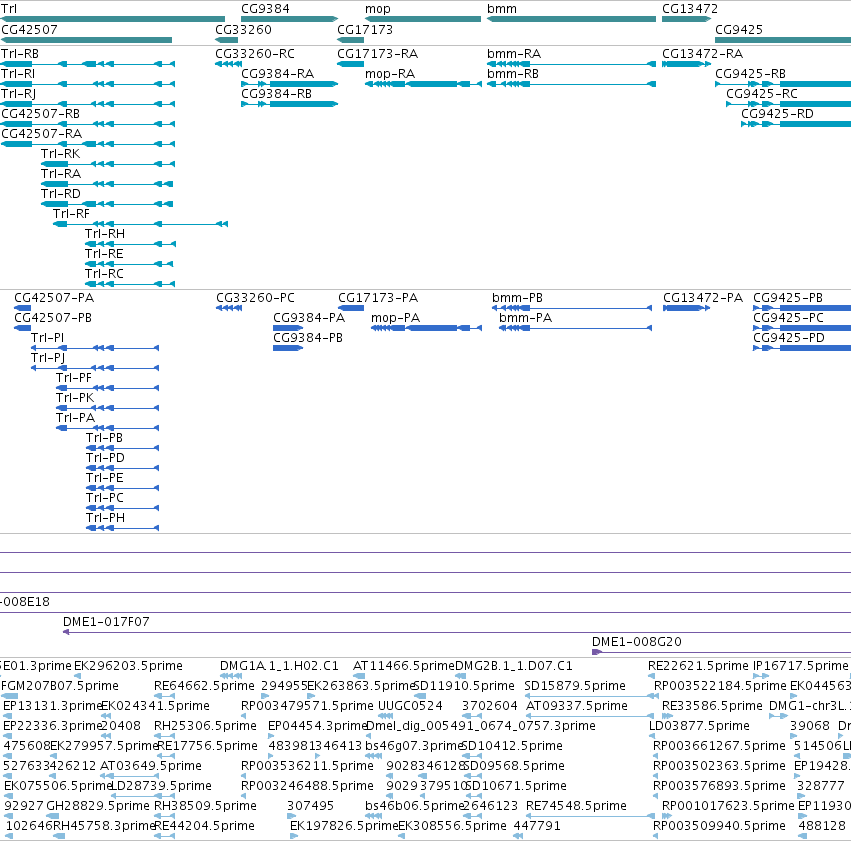851x841 pixels.
Task: Click the CG42507 gene feature
Action: tap(86, 40)
